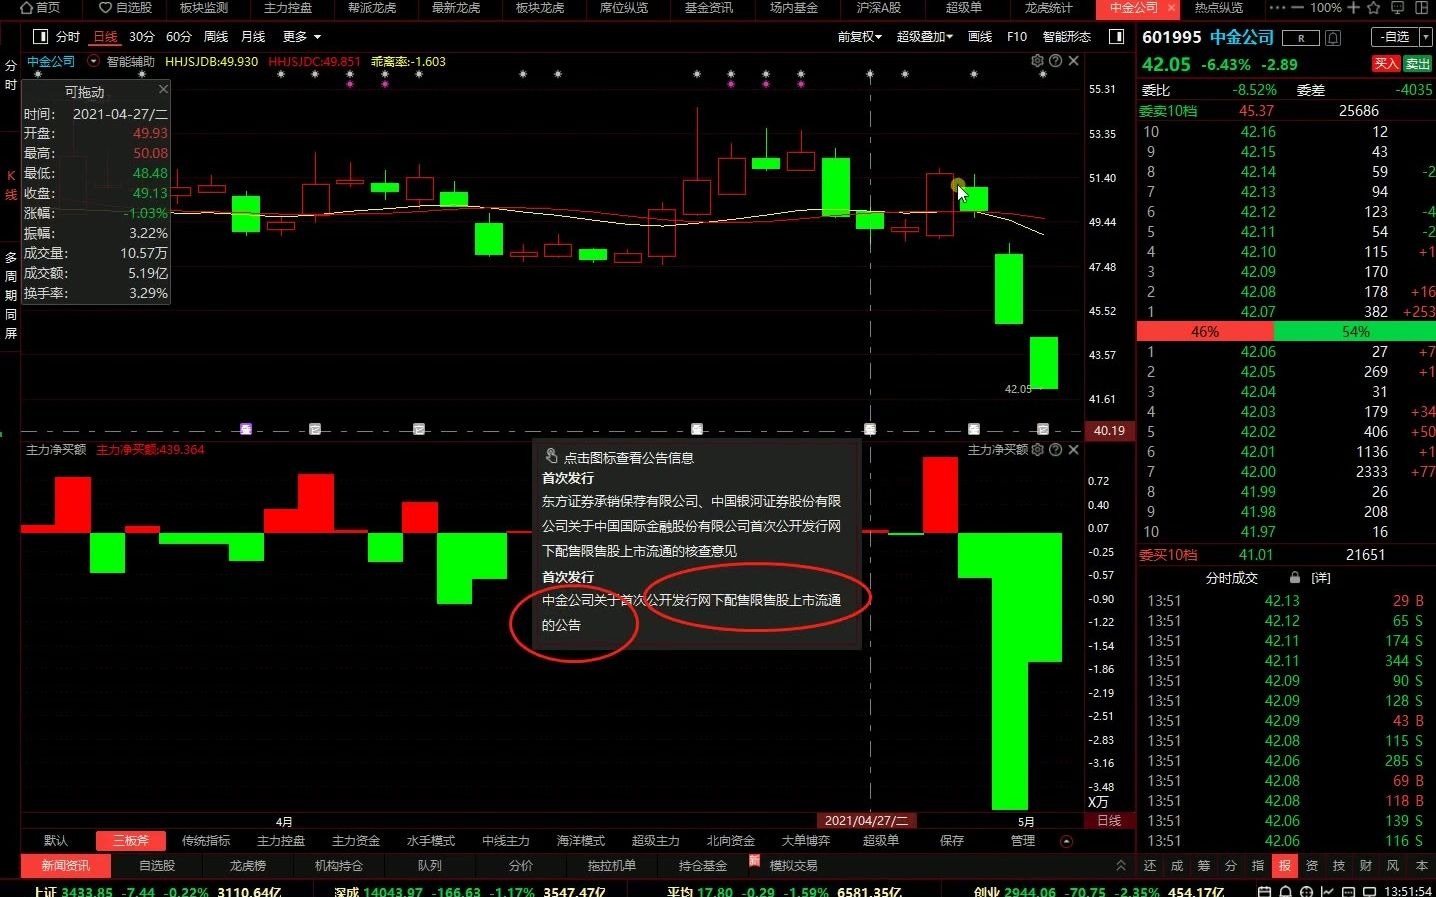Click the R margin-trading badge
Screen dimensions: 1436x897
1301,38
